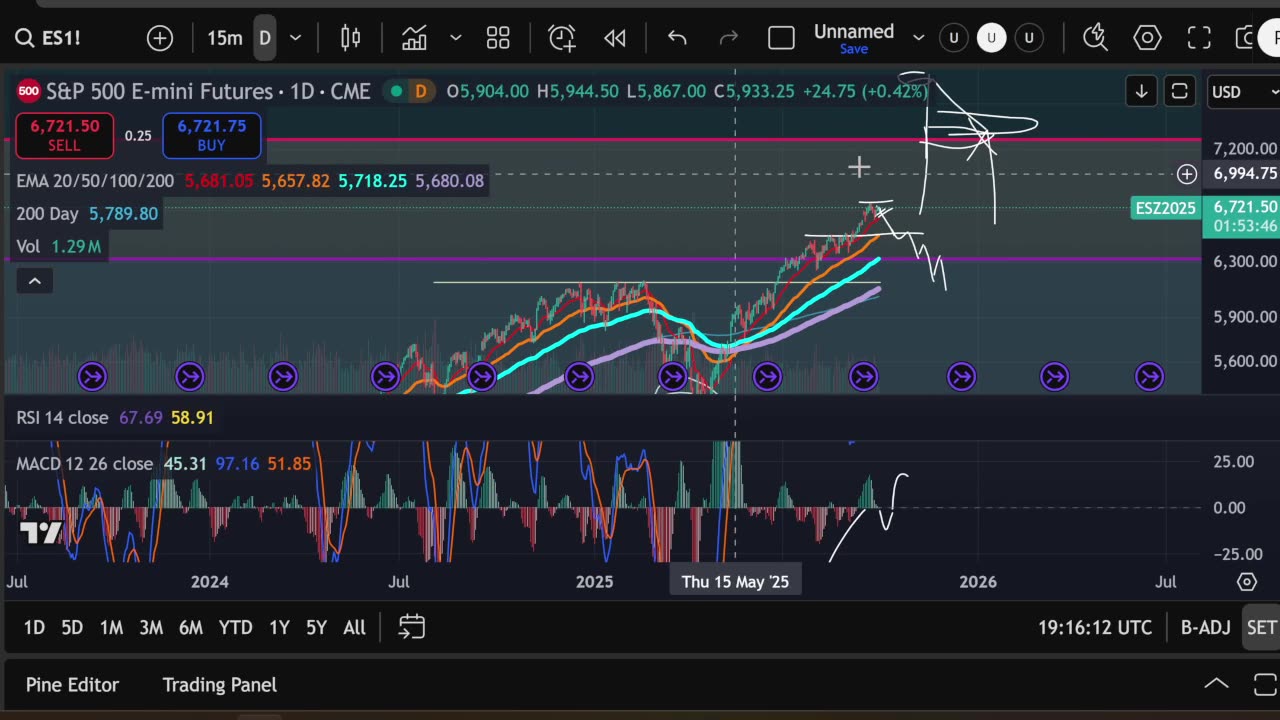Click the Unnamed layout name
This screenshot has height=720, width=1280.
click(x=854, y=31)
